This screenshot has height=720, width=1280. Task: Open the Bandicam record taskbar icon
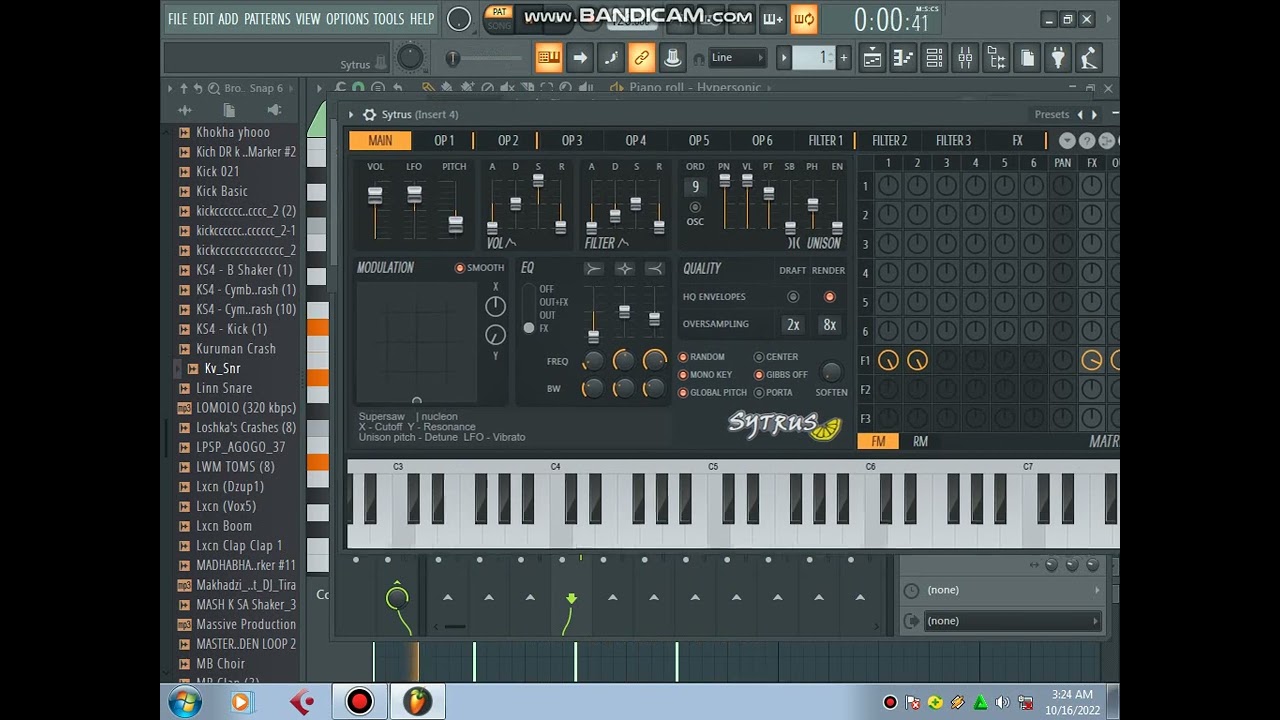pyautogui.click(x=359, y=702)
